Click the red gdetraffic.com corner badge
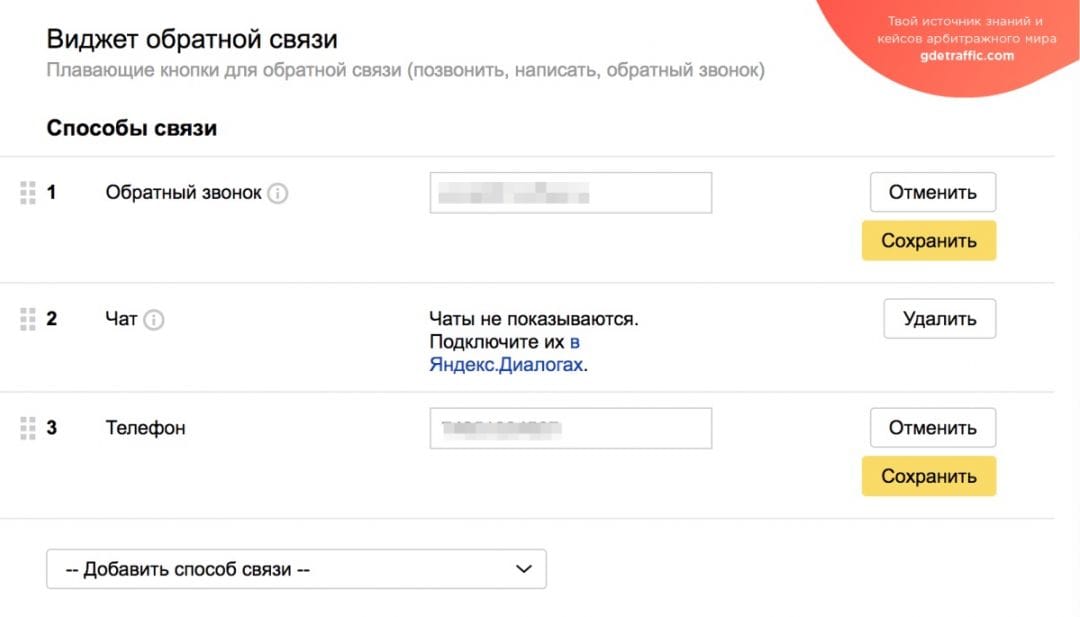This screenshot has width=1080, height=617. pyautogui.click(x=967, y=40)
